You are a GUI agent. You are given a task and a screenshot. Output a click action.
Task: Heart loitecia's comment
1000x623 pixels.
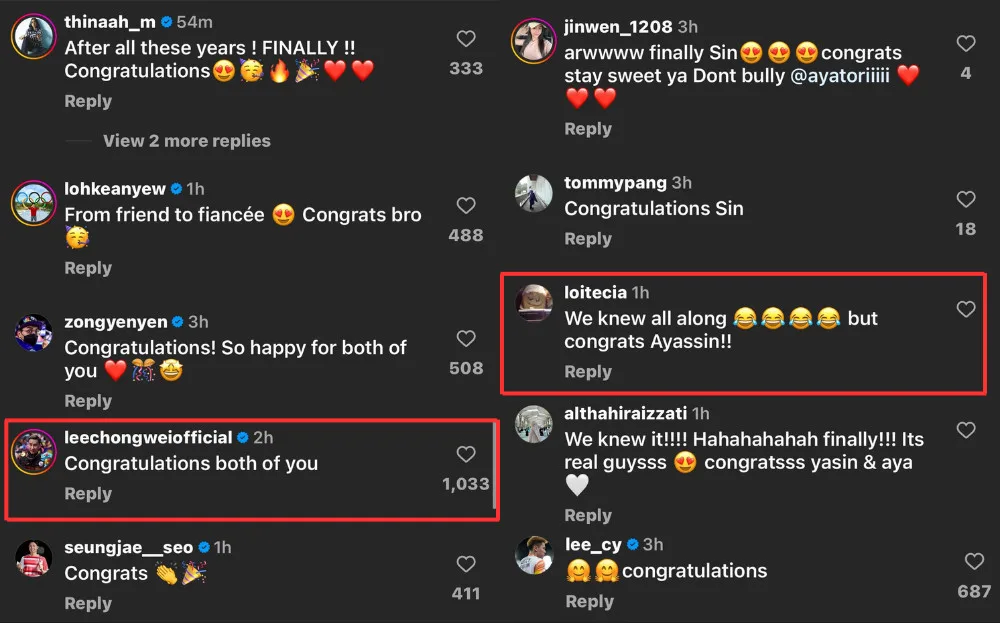point(966,309)
